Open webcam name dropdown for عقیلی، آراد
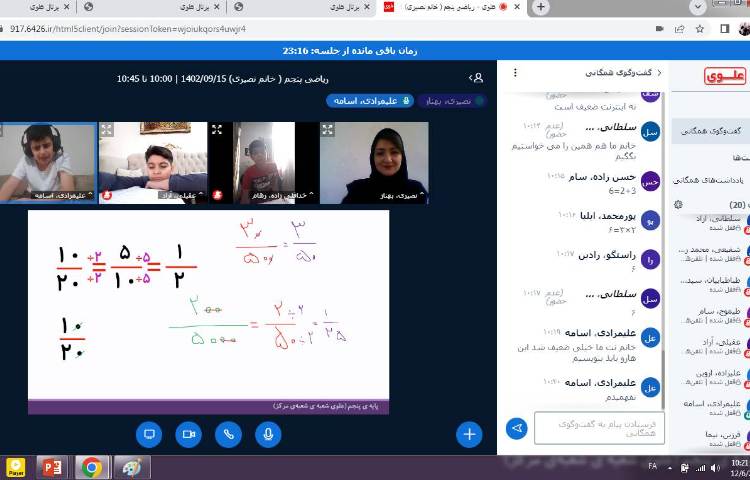Viewport: 750px width, 480px height. [x=182, y=195]
